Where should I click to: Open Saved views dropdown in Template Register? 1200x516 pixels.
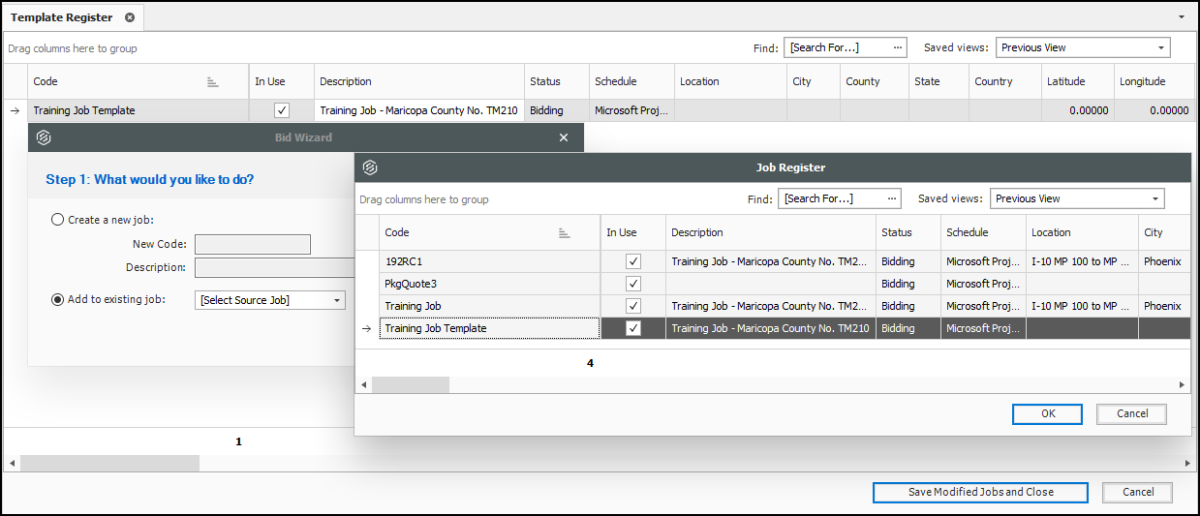click(1161, 48)
